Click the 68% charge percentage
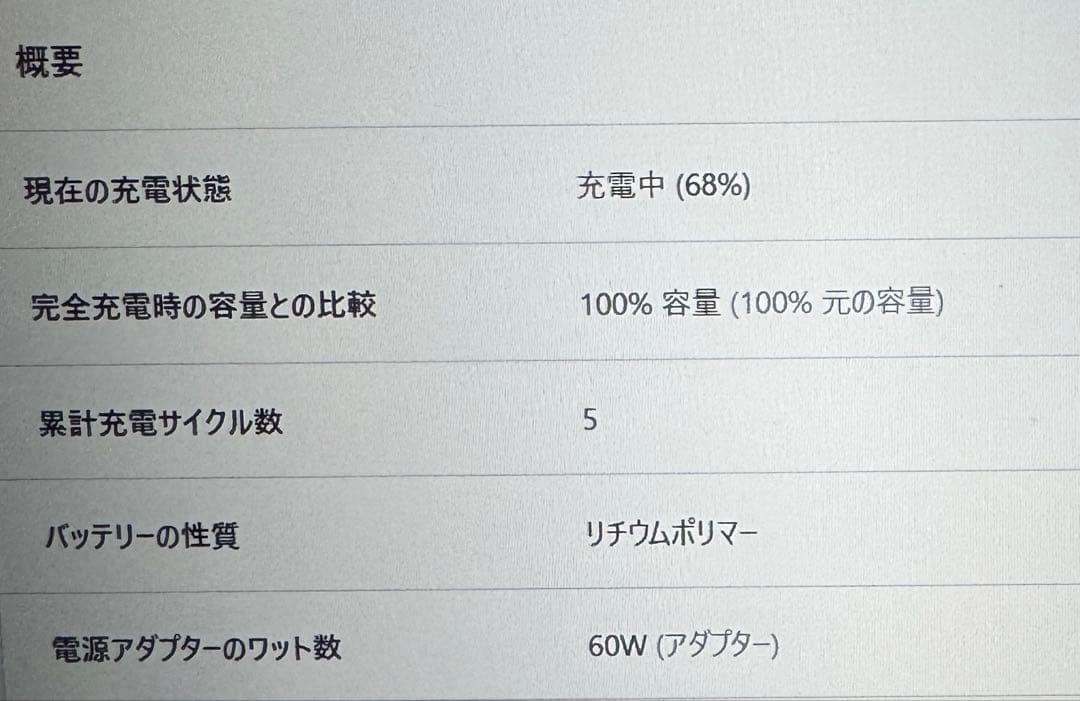 713,186
